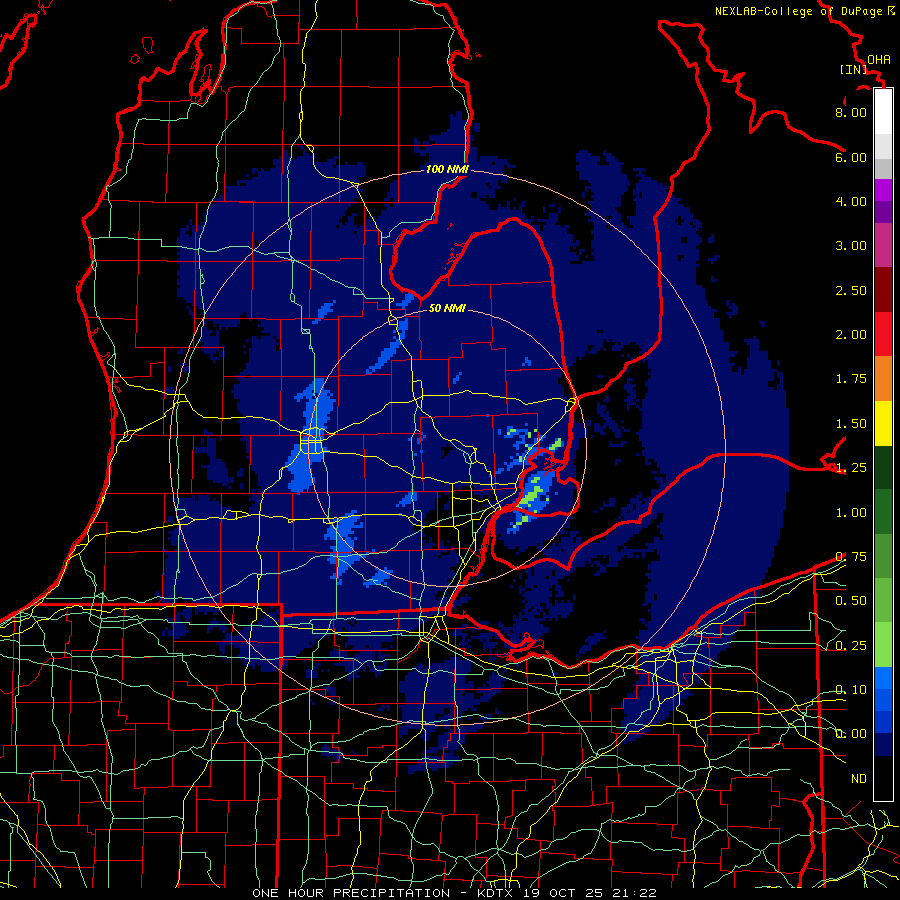Select the bright red legend swatch
900x900 pixels.
click(883, 334)
